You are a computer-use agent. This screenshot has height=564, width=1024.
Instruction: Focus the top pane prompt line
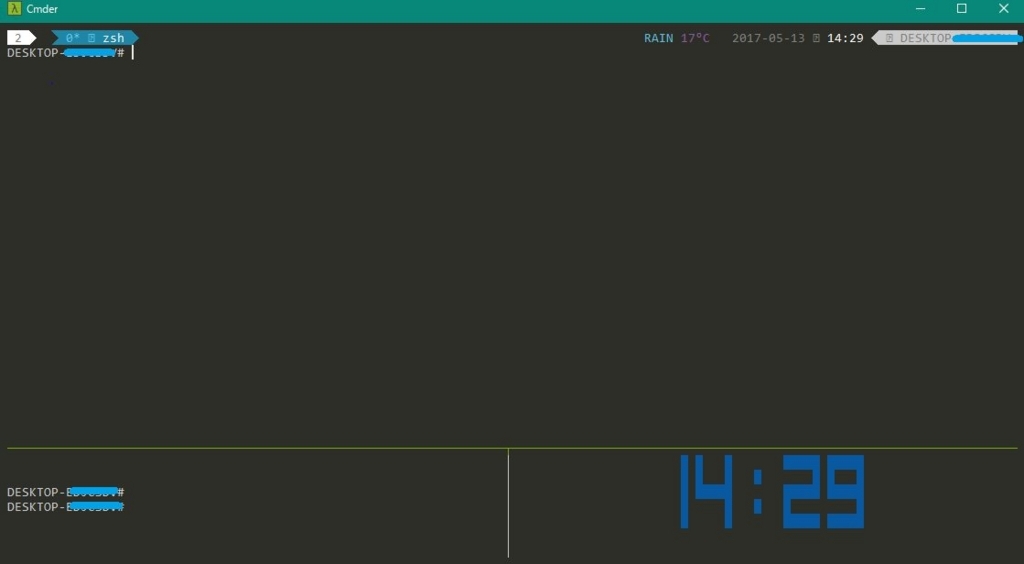(70, 53)
